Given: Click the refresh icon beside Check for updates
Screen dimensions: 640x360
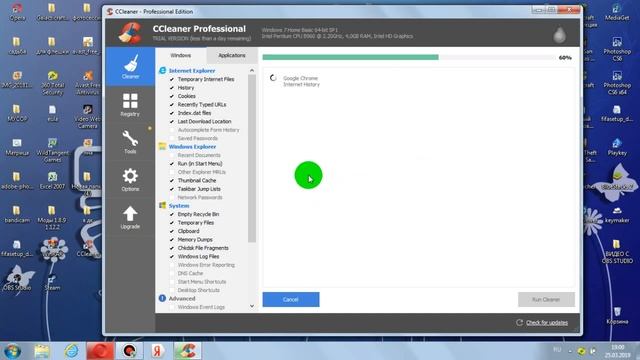Looking at the screenshot, I should 519,322.
